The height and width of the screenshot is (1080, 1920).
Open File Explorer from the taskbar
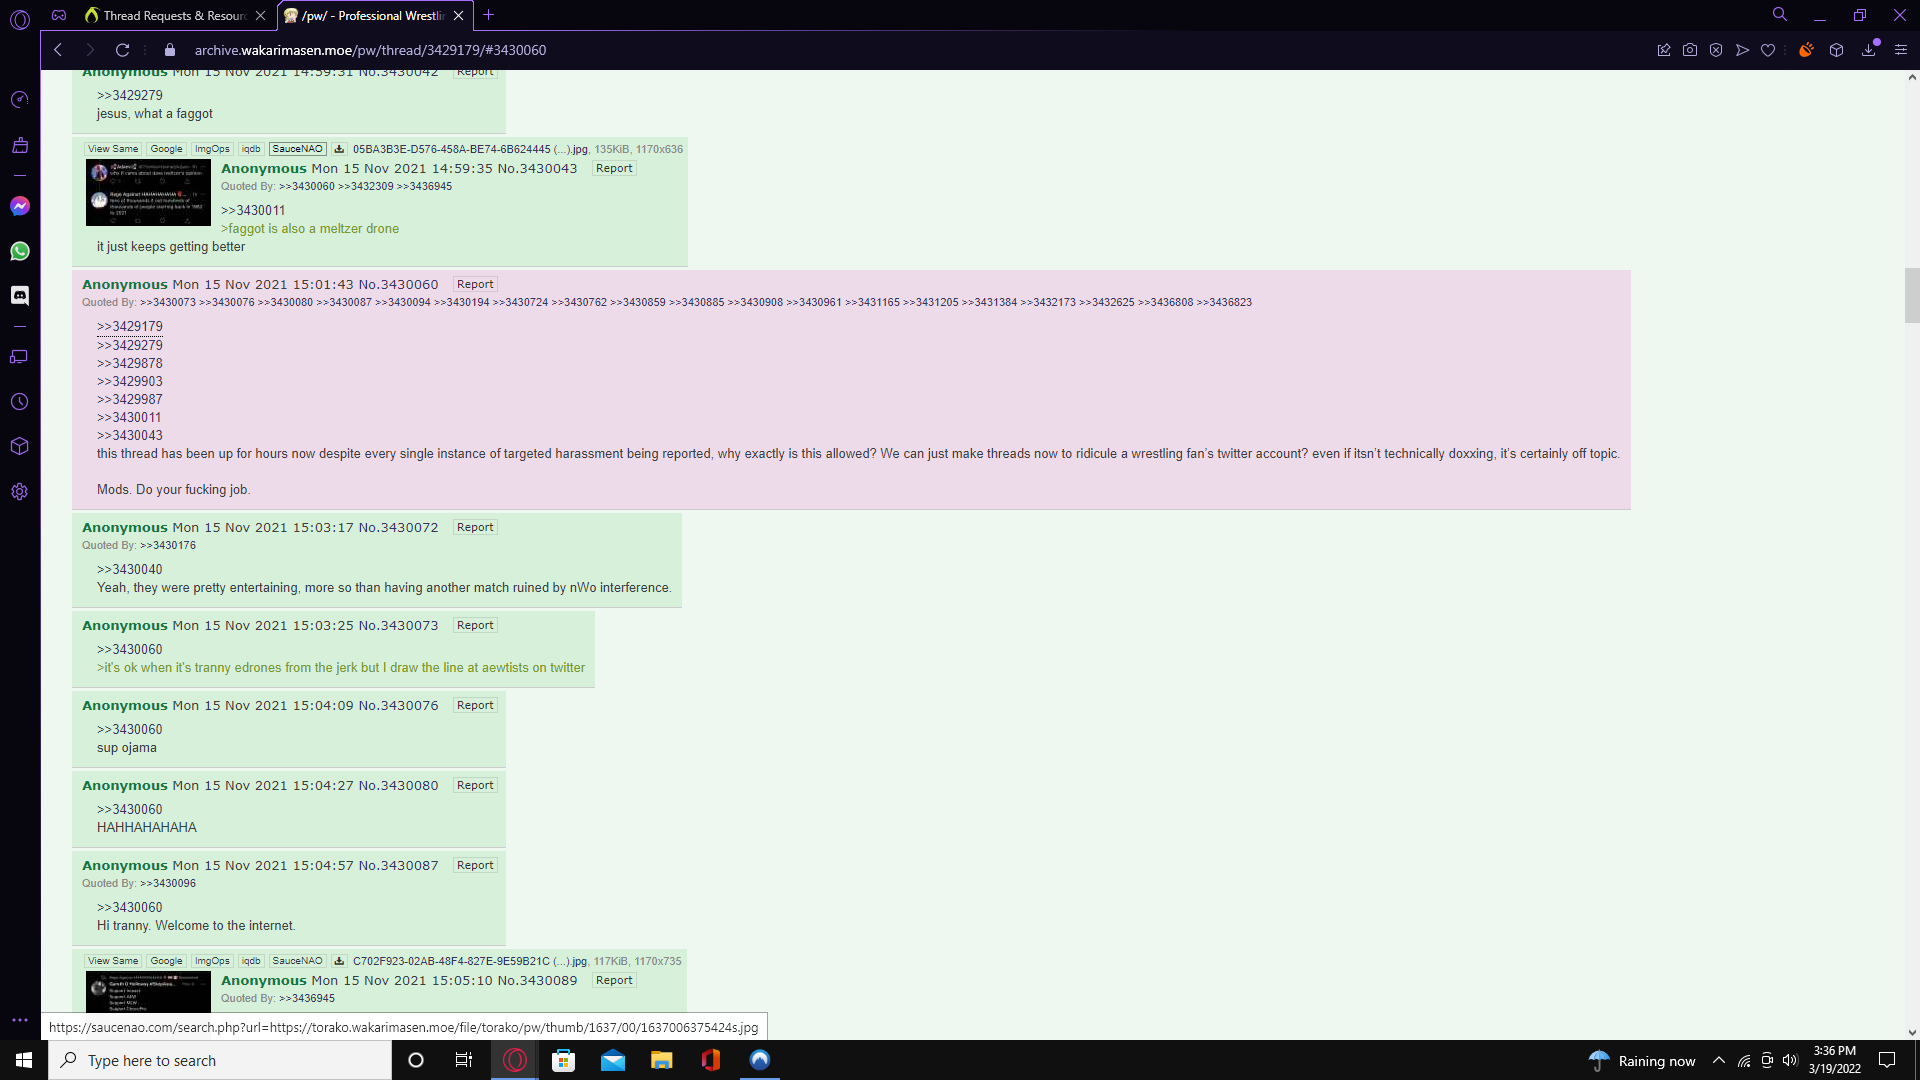pyautogui.click(x=661, y=1060)
